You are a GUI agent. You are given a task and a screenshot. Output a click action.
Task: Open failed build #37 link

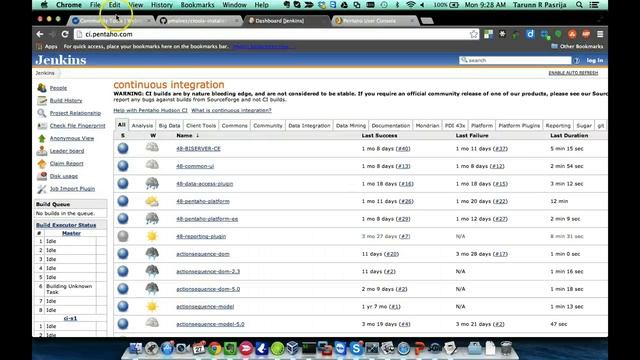coord(500,149)
